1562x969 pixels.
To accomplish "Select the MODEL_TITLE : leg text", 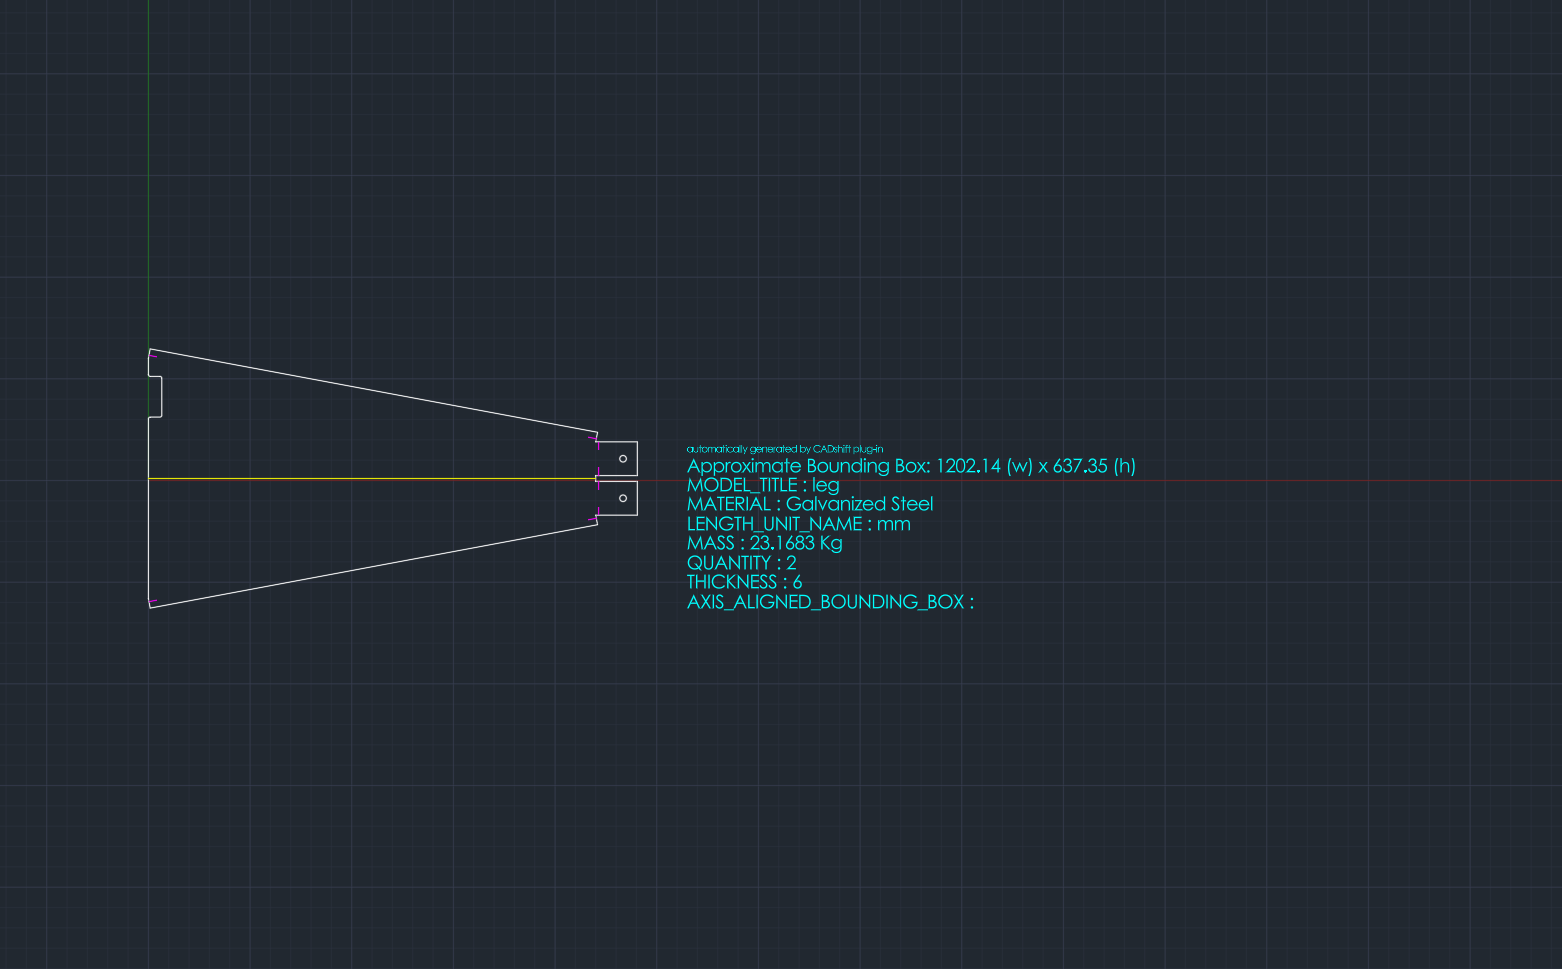I will pos(763,485).
